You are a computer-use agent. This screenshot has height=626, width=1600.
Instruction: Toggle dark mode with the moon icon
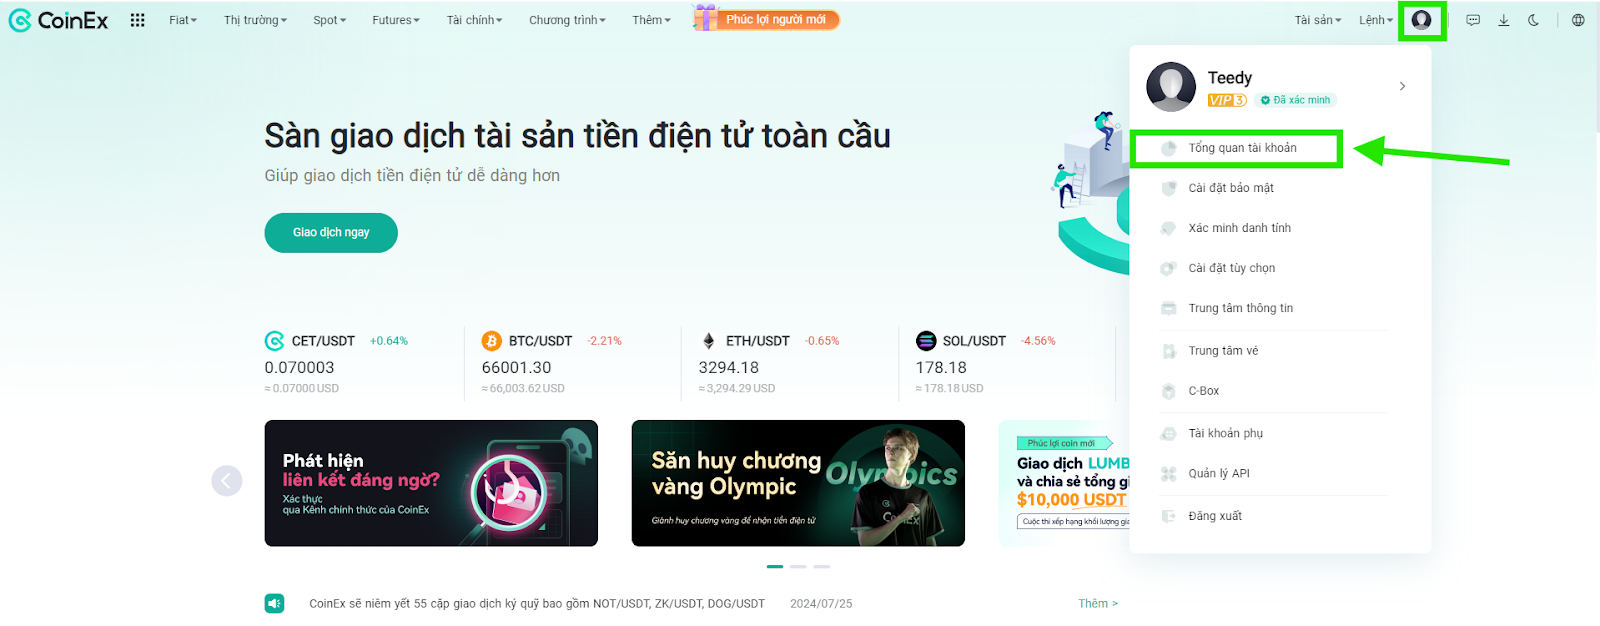[1533, 20]
